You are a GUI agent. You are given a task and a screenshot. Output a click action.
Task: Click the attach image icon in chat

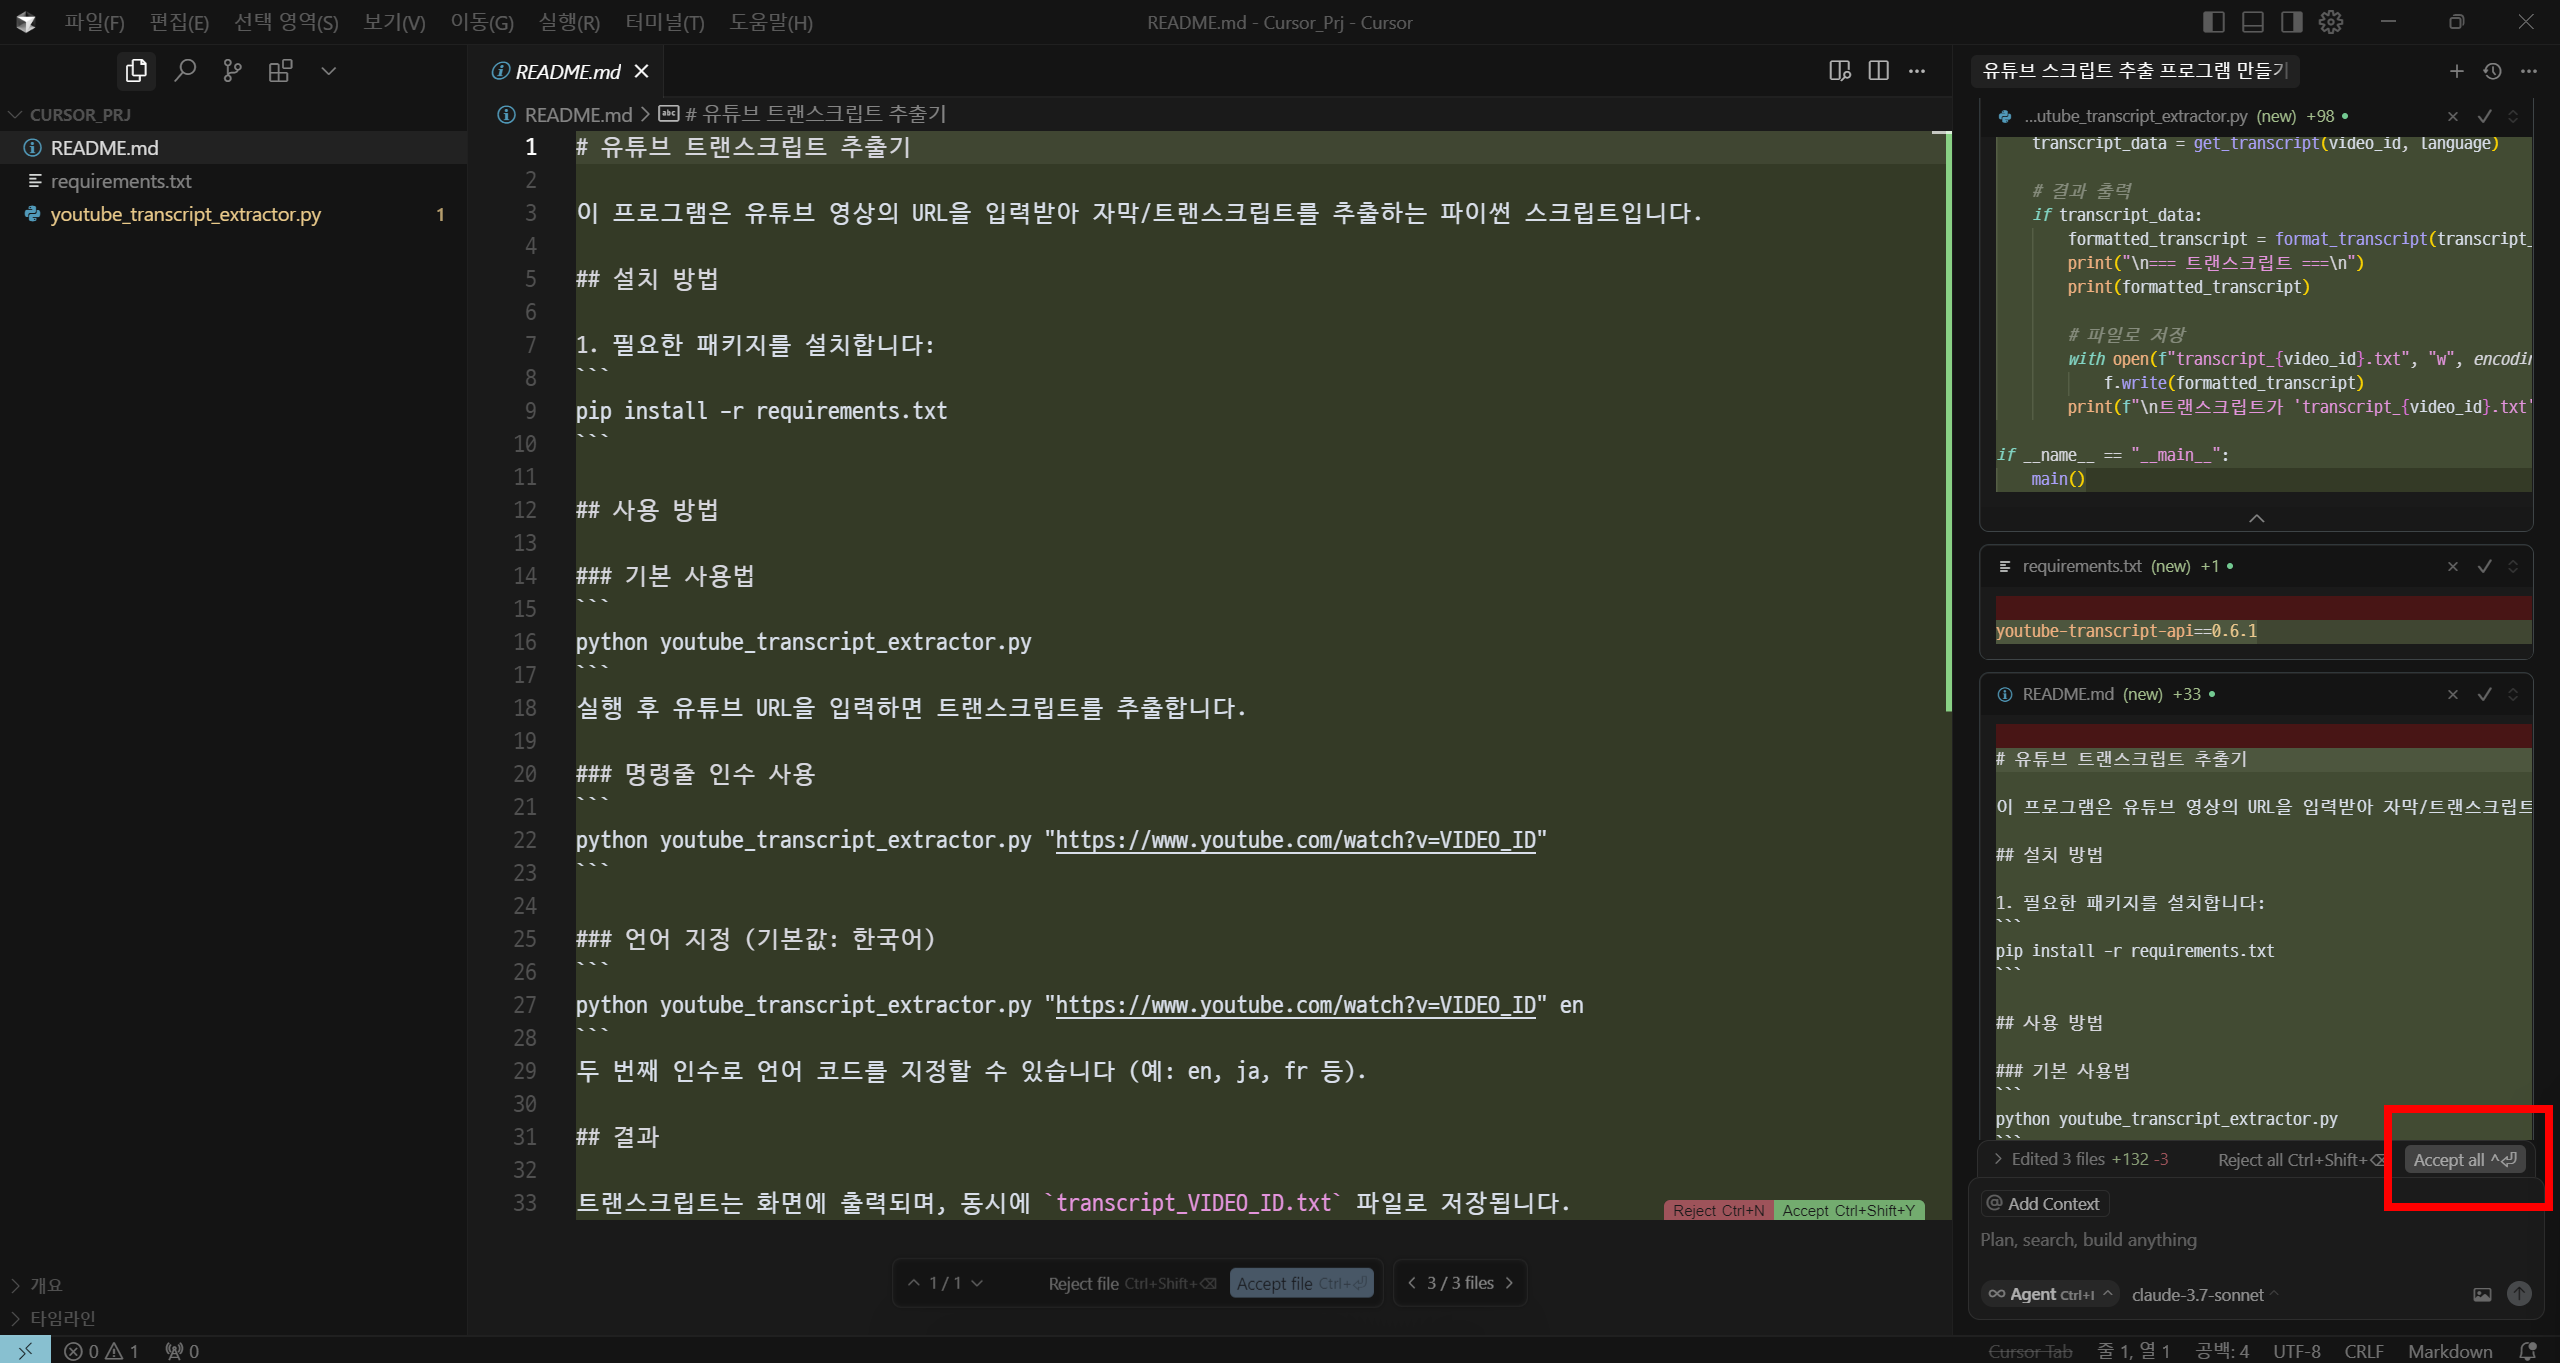[2482, 1294]
